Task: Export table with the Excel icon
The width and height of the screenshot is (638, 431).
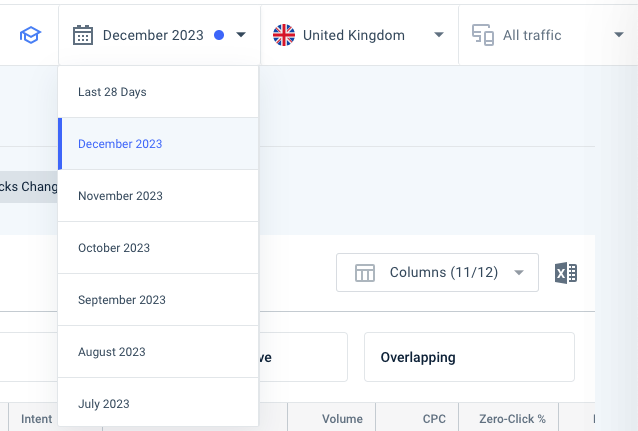Action: tap(566, 273)
